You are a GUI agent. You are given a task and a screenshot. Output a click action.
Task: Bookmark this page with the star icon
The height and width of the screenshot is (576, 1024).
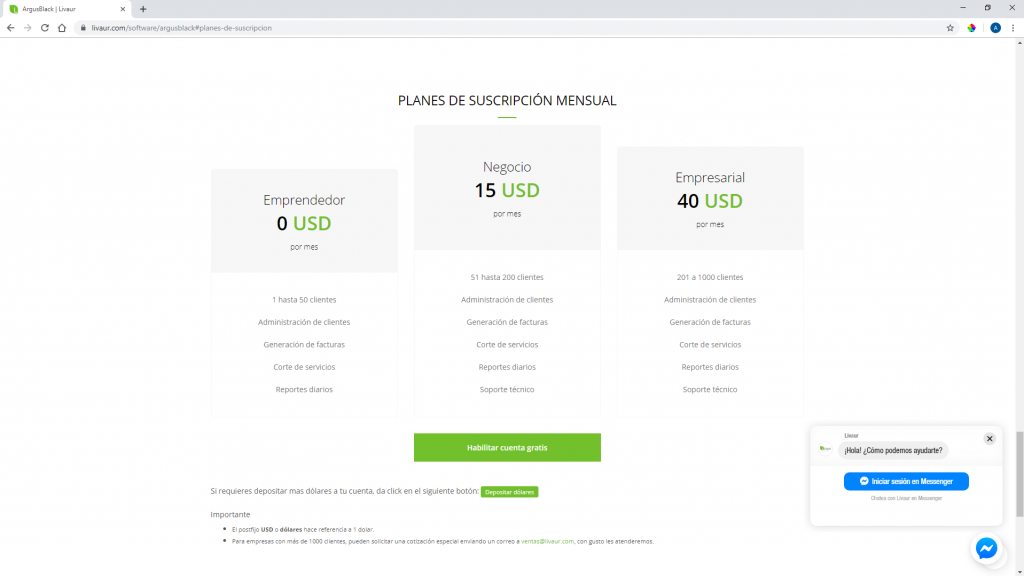click(950, 28)
